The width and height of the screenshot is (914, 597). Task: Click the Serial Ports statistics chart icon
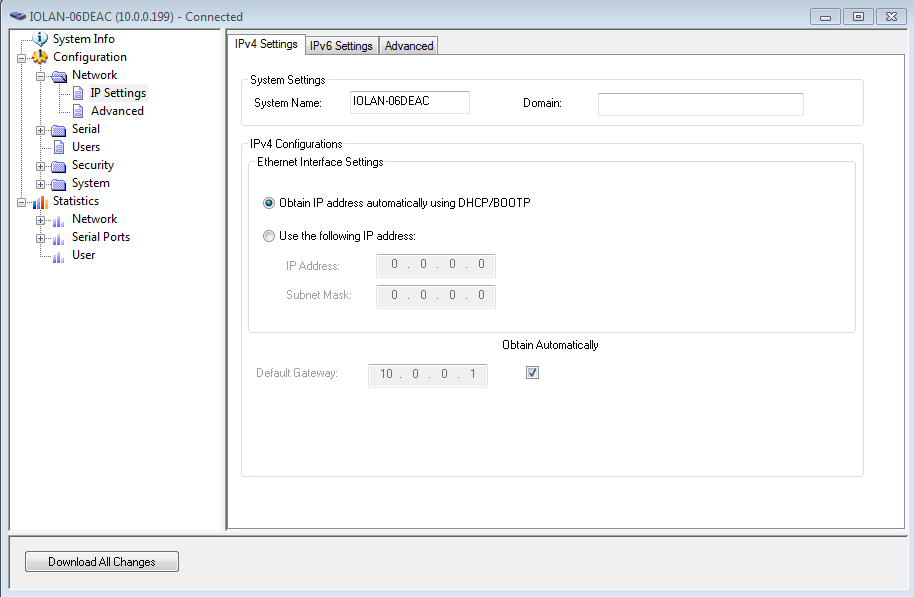coord(58,238)
